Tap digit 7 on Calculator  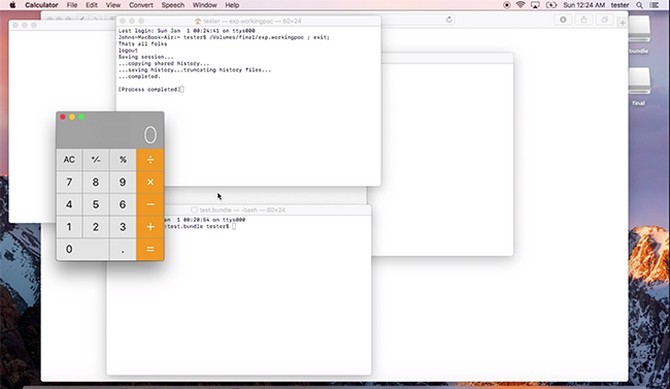click(x=69, y=182)
